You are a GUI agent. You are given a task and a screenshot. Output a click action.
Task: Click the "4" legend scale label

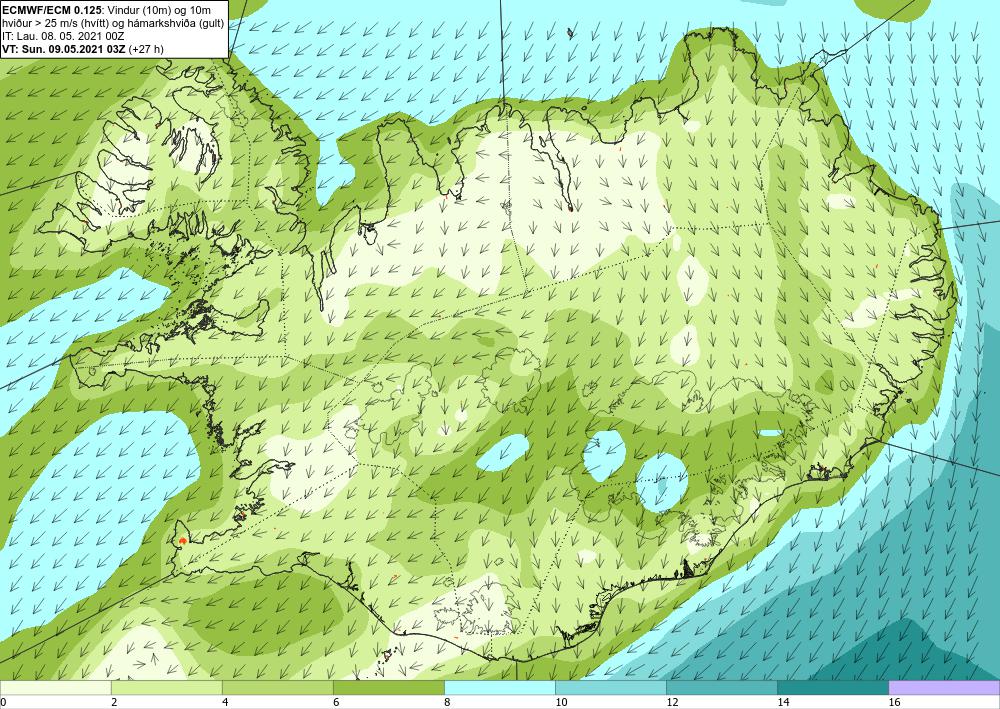click(x=224, y=702)
